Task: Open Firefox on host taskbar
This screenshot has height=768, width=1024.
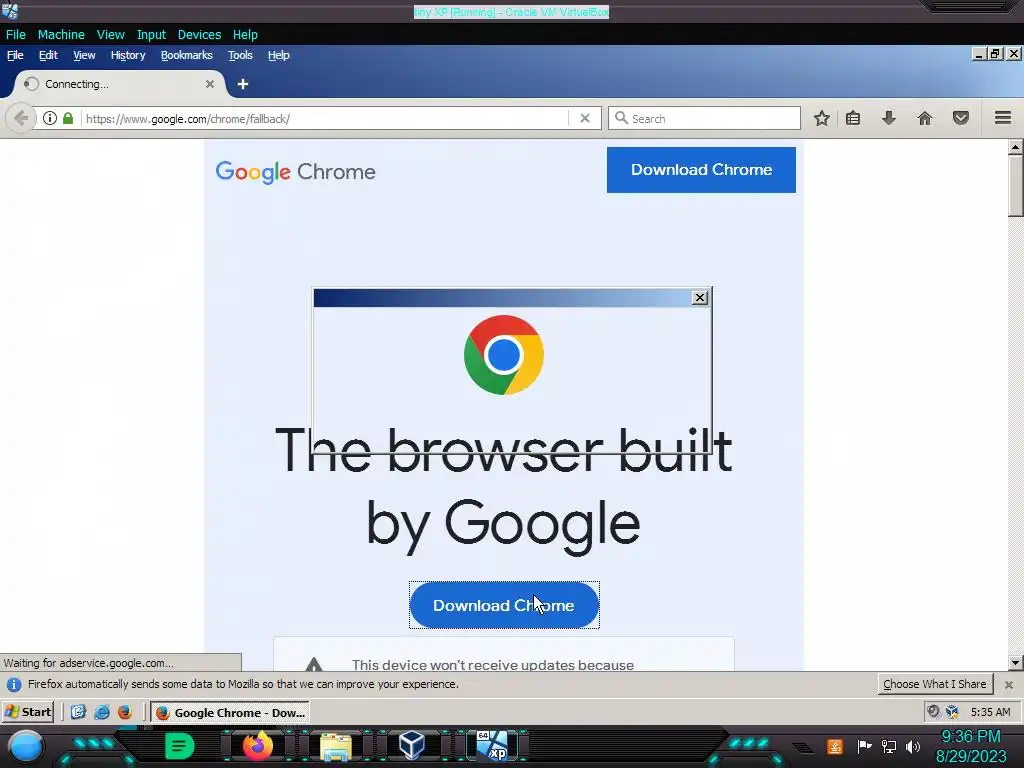Action: tap(257, 746)
